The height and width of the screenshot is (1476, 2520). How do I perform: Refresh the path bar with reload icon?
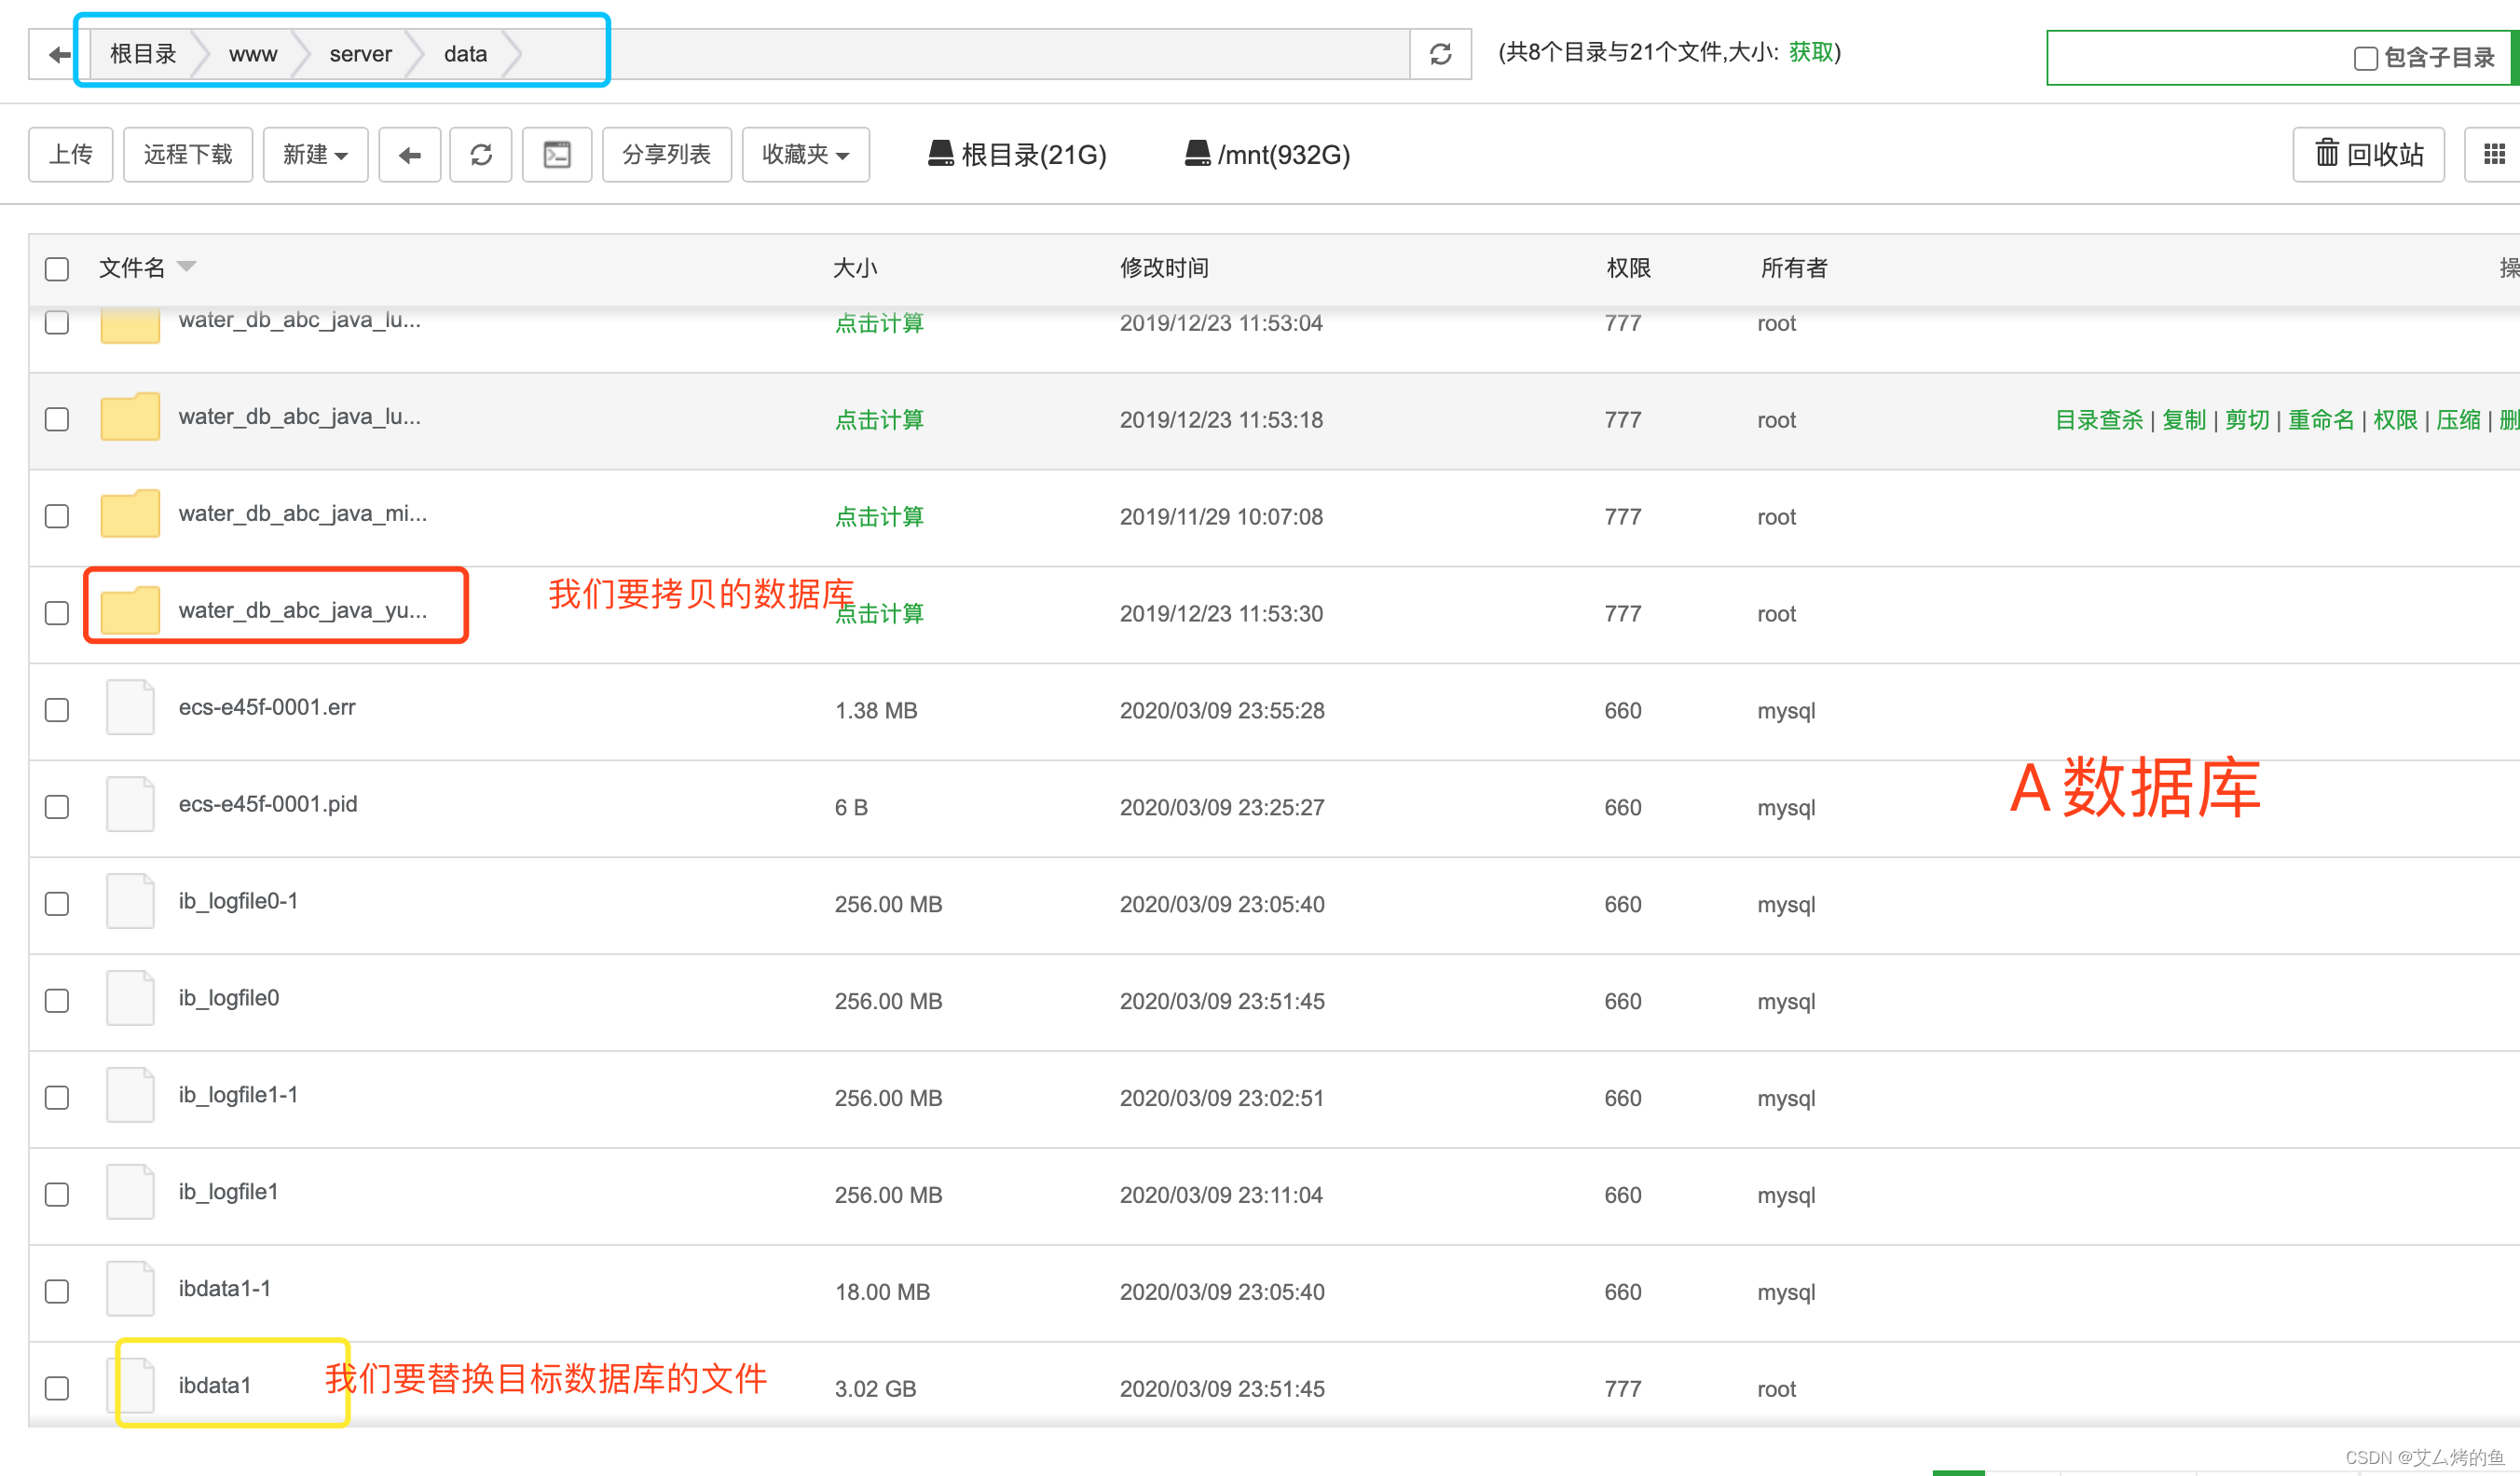point(1440,54)
